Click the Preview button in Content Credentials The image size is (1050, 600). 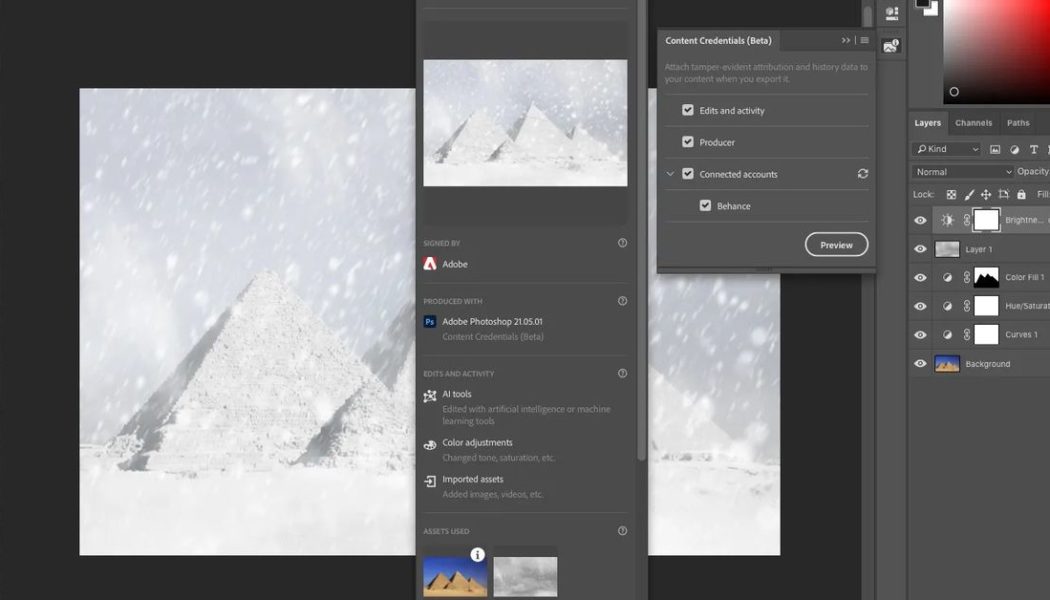pyautogui.click(x=836, y=244)
